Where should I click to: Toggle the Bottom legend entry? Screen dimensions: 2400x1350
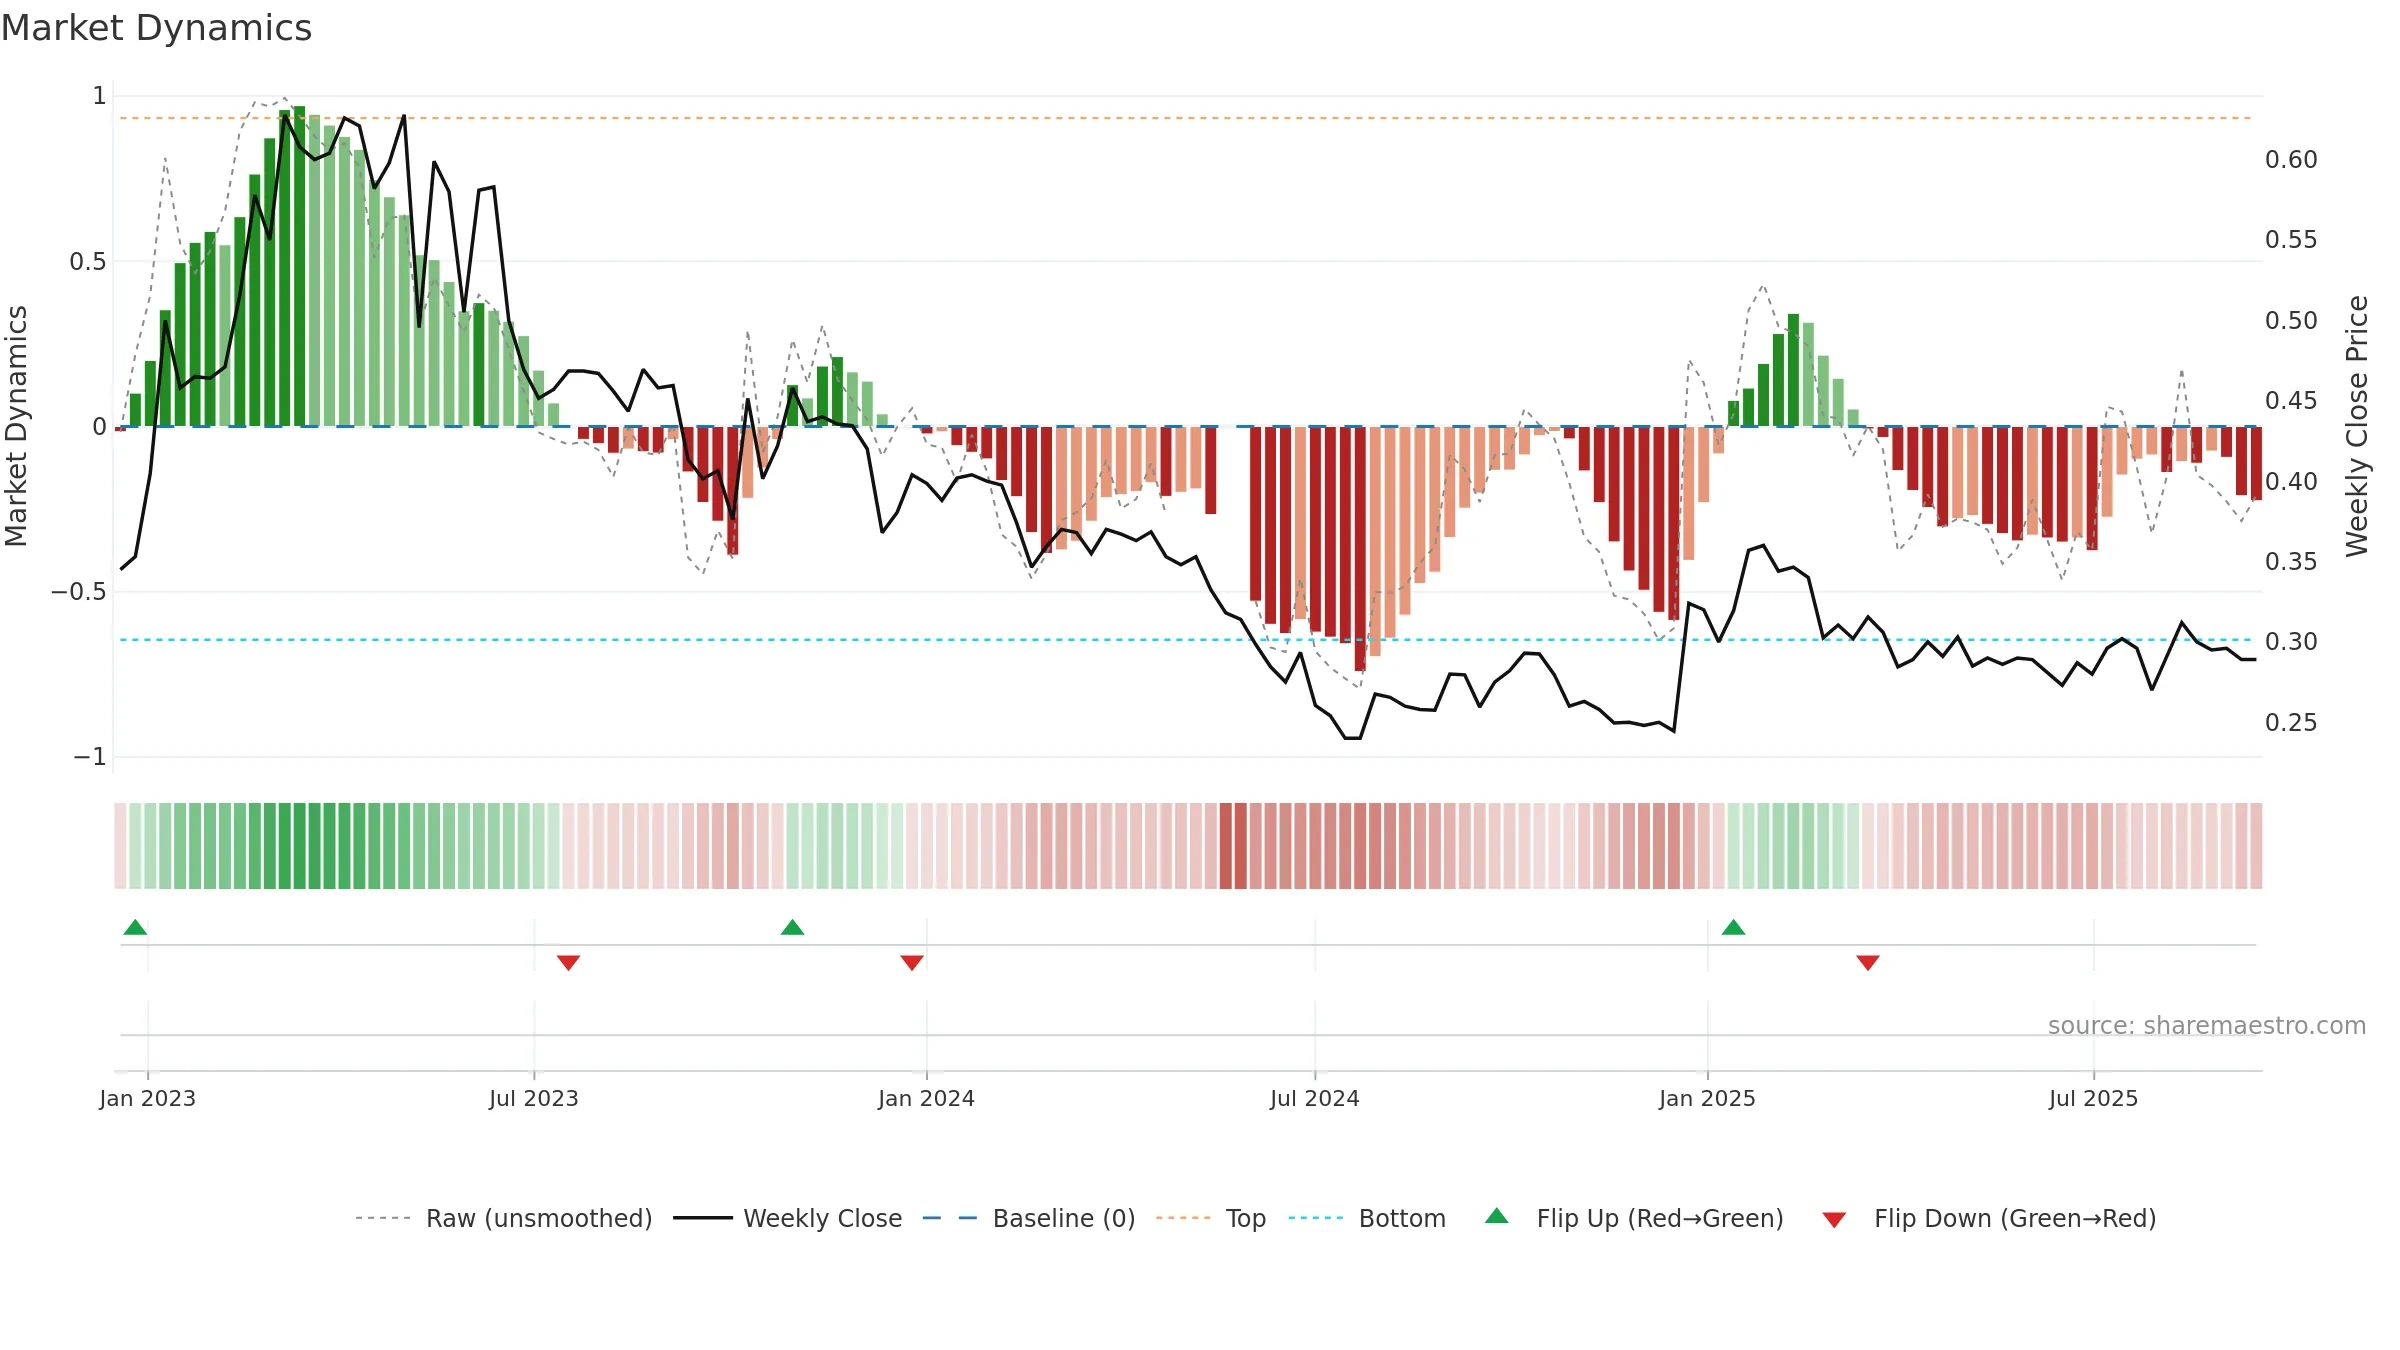(1367, 1218)
